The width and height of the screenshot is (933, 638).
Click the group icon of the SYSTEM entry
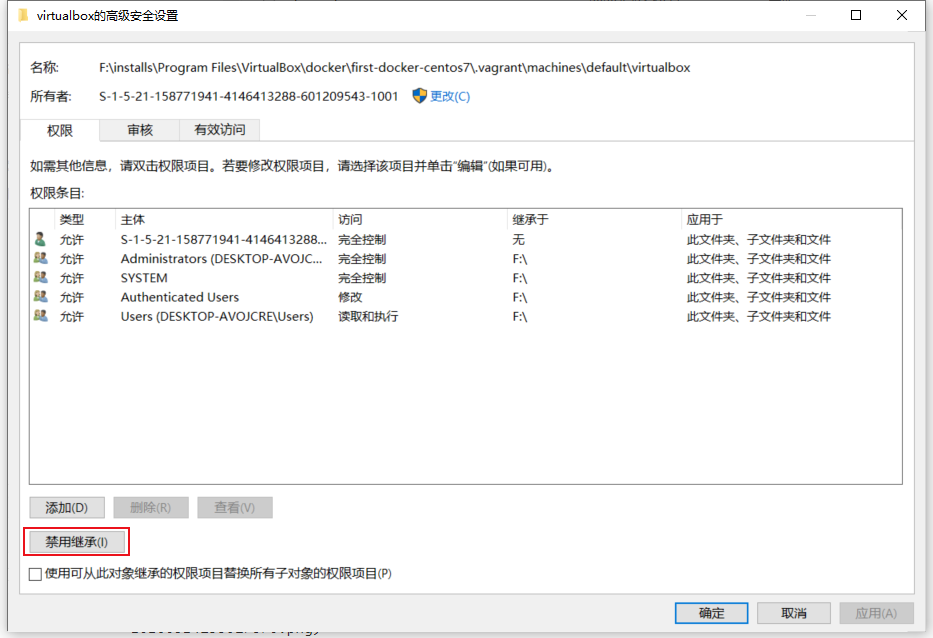click(x=40, y=277)
